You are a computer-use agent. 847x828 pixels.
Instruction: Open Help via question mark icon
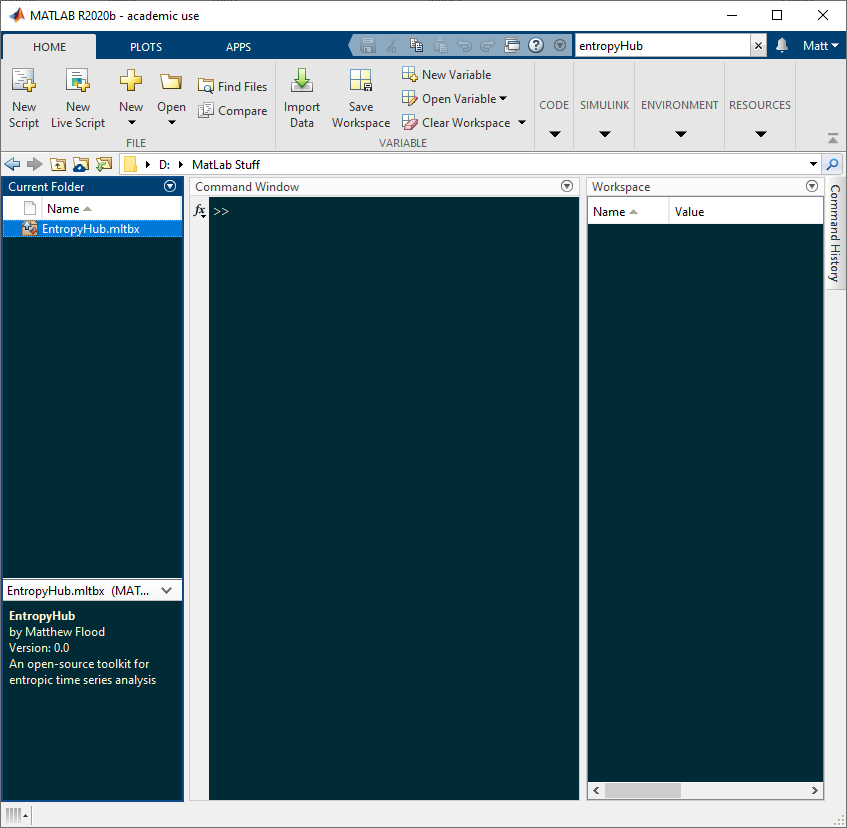[x=536, y=45]
